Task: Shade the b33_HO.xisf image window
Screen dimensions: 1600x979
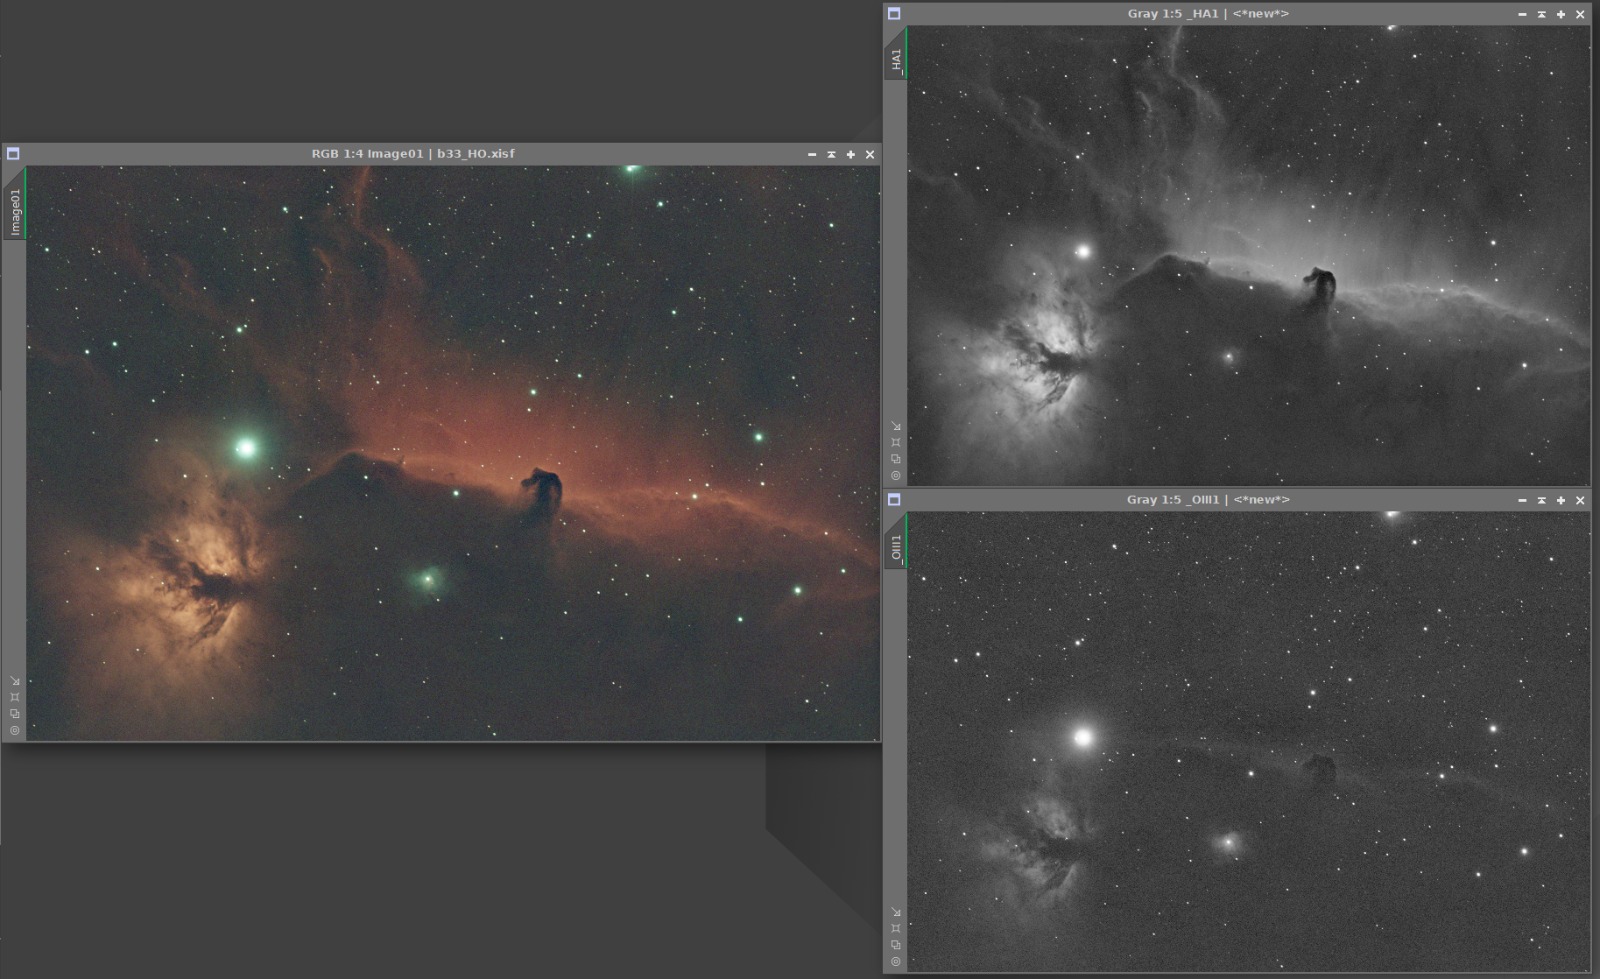Action: coord(831,154)
